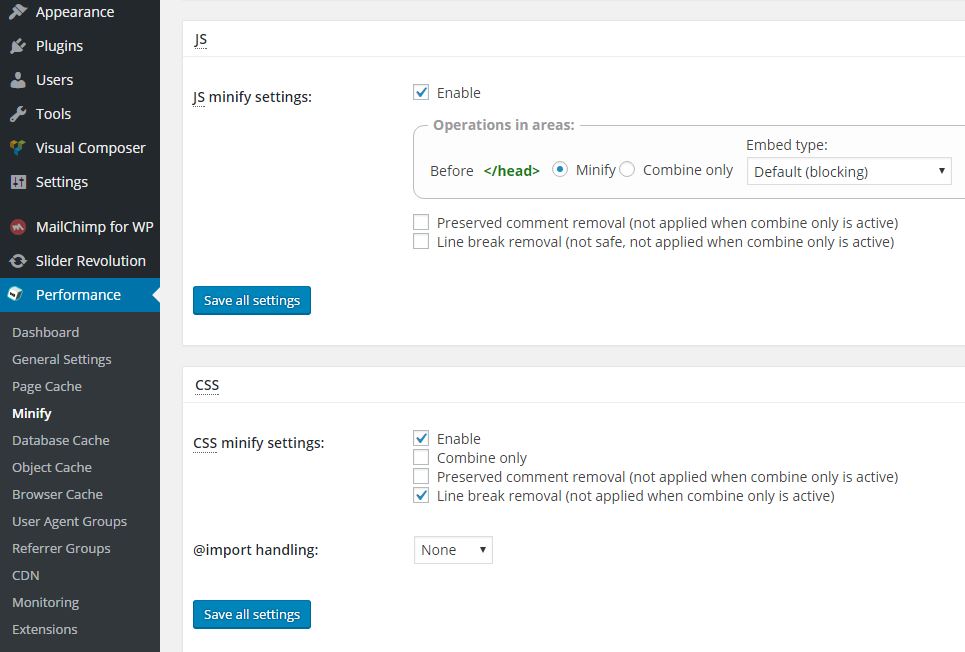Viewport: 965px width, 652px height.
Task: Open the CDN submenu link
Action: click(26, 575)
